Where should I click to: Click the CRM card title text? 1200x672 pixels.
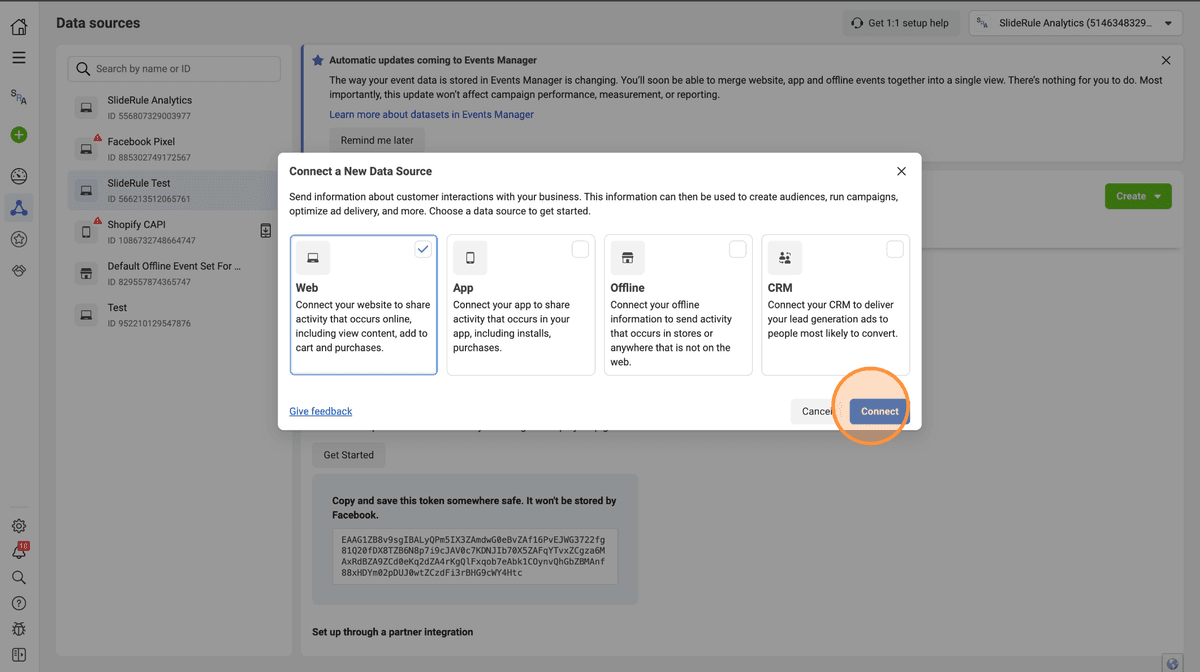780,288
